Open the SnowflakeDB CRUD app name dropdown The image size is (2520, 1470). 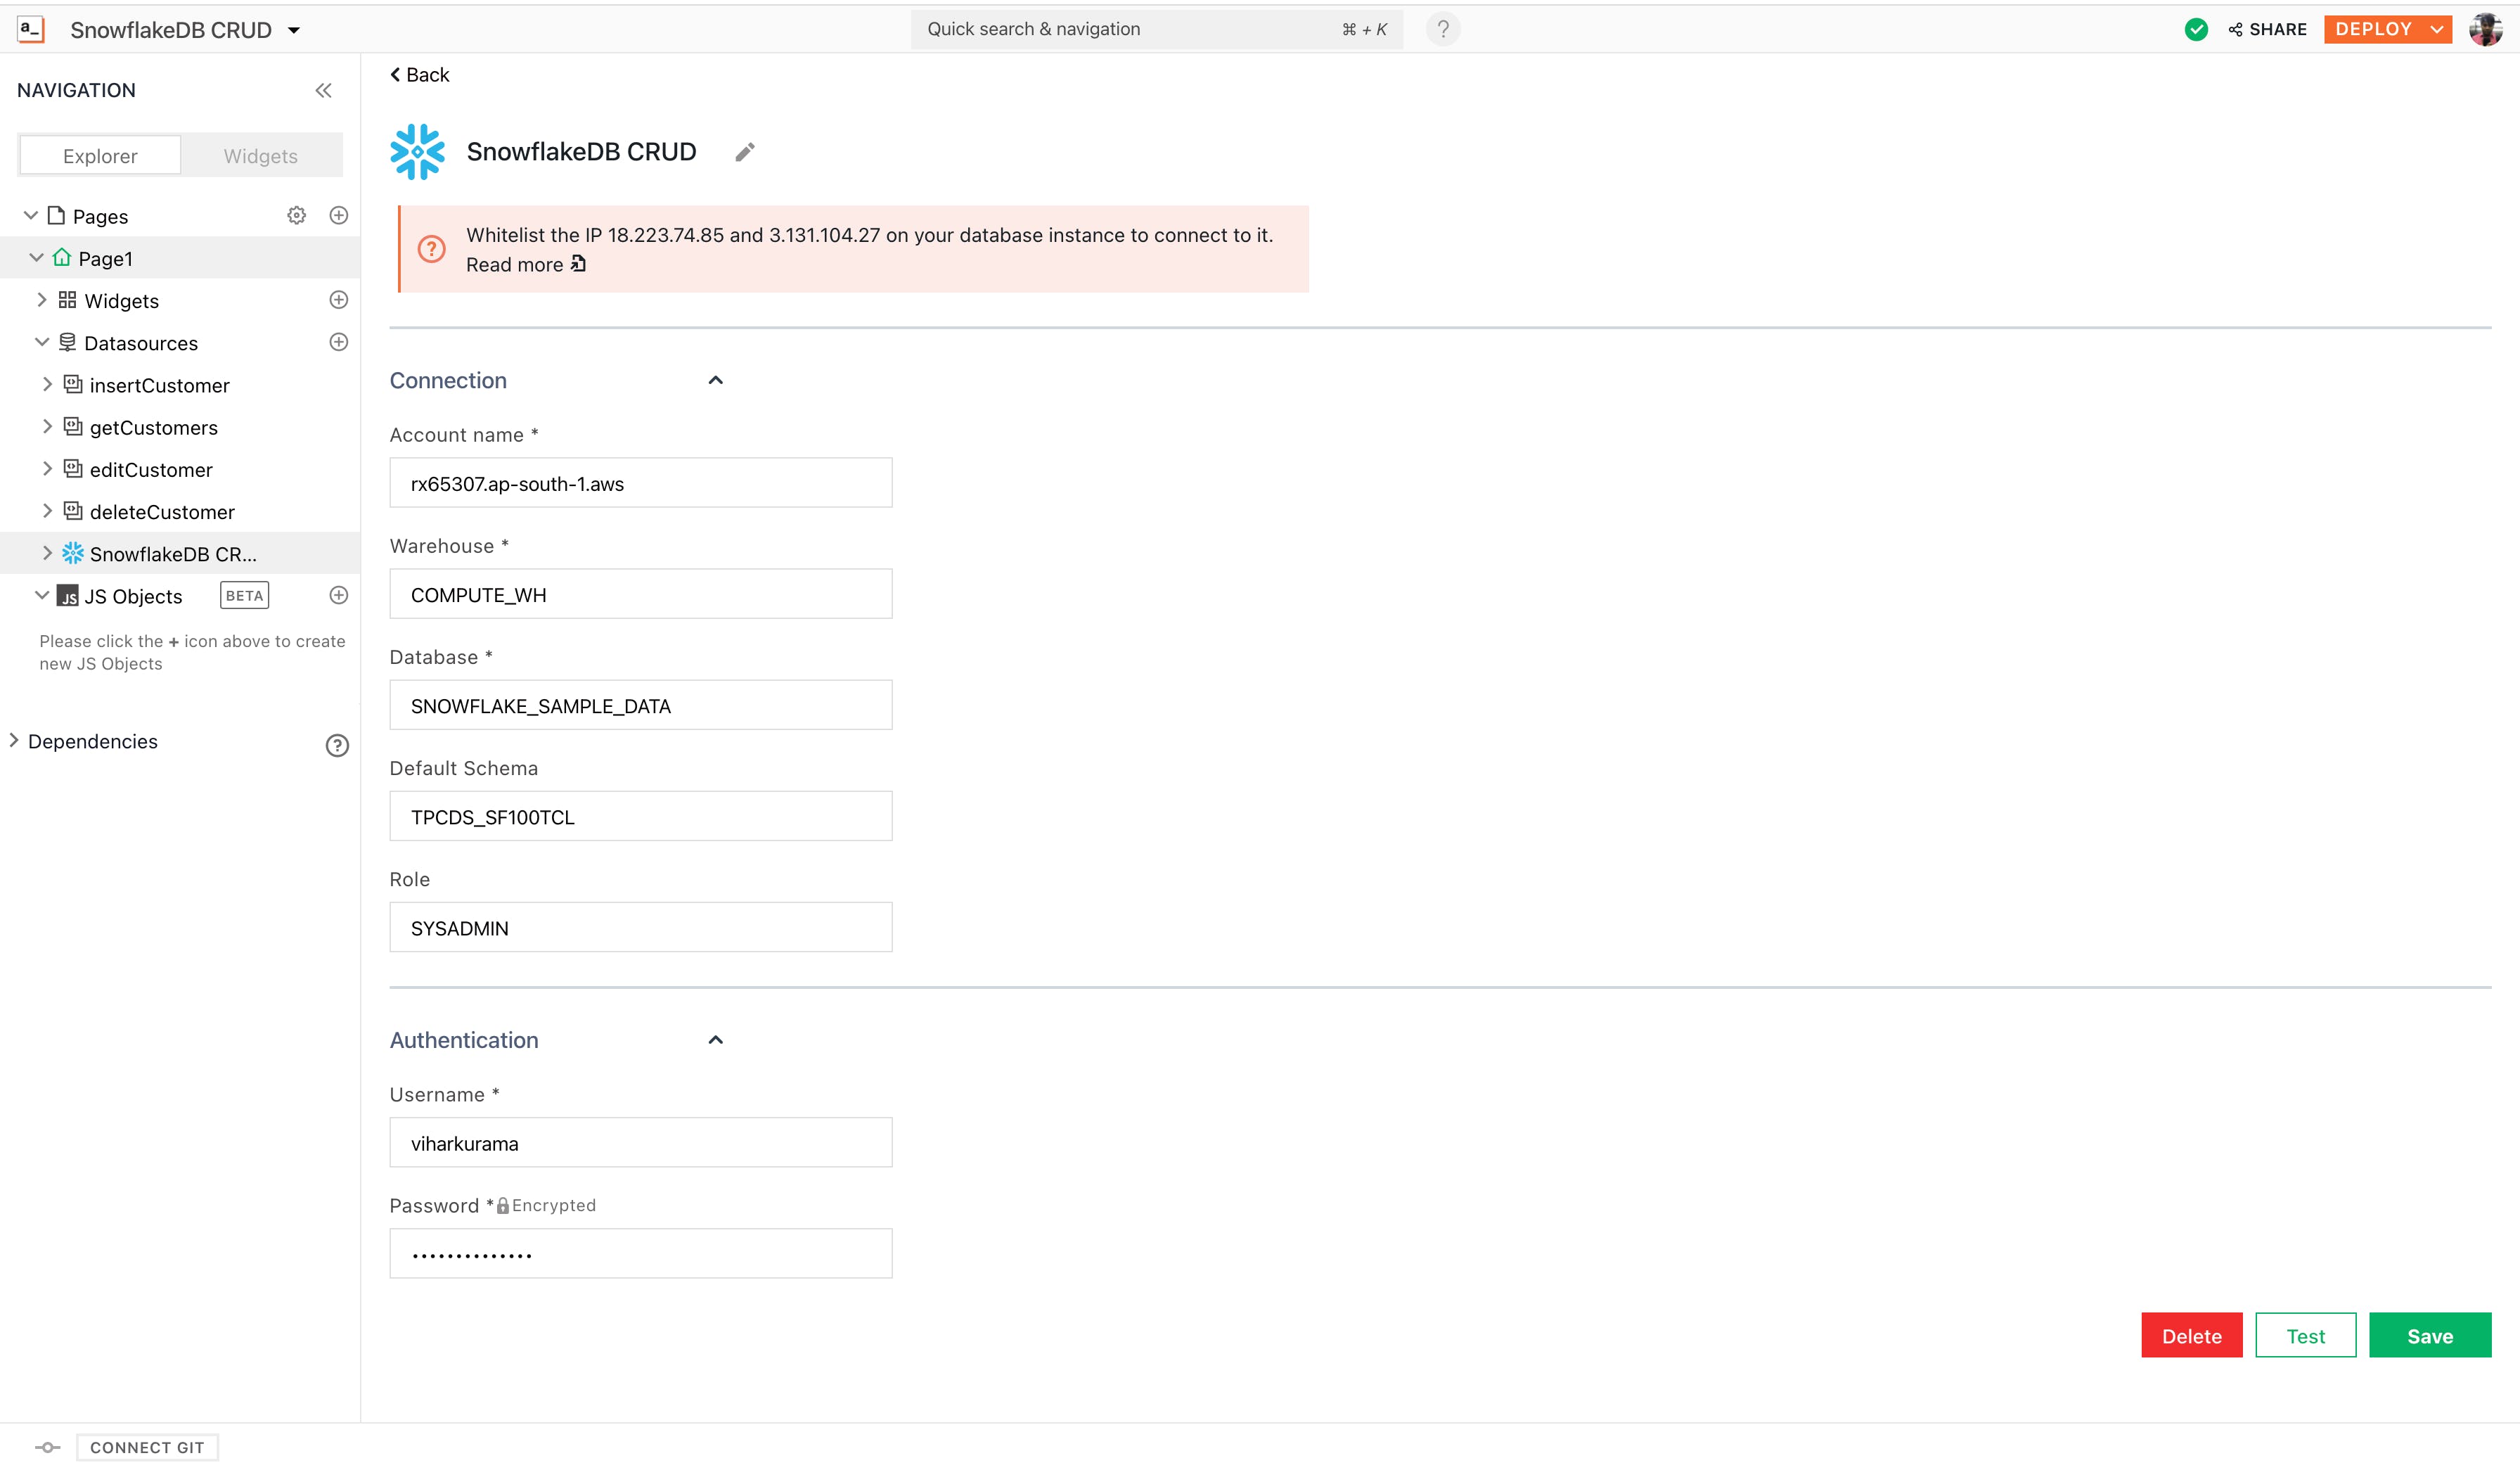(294, 30)
